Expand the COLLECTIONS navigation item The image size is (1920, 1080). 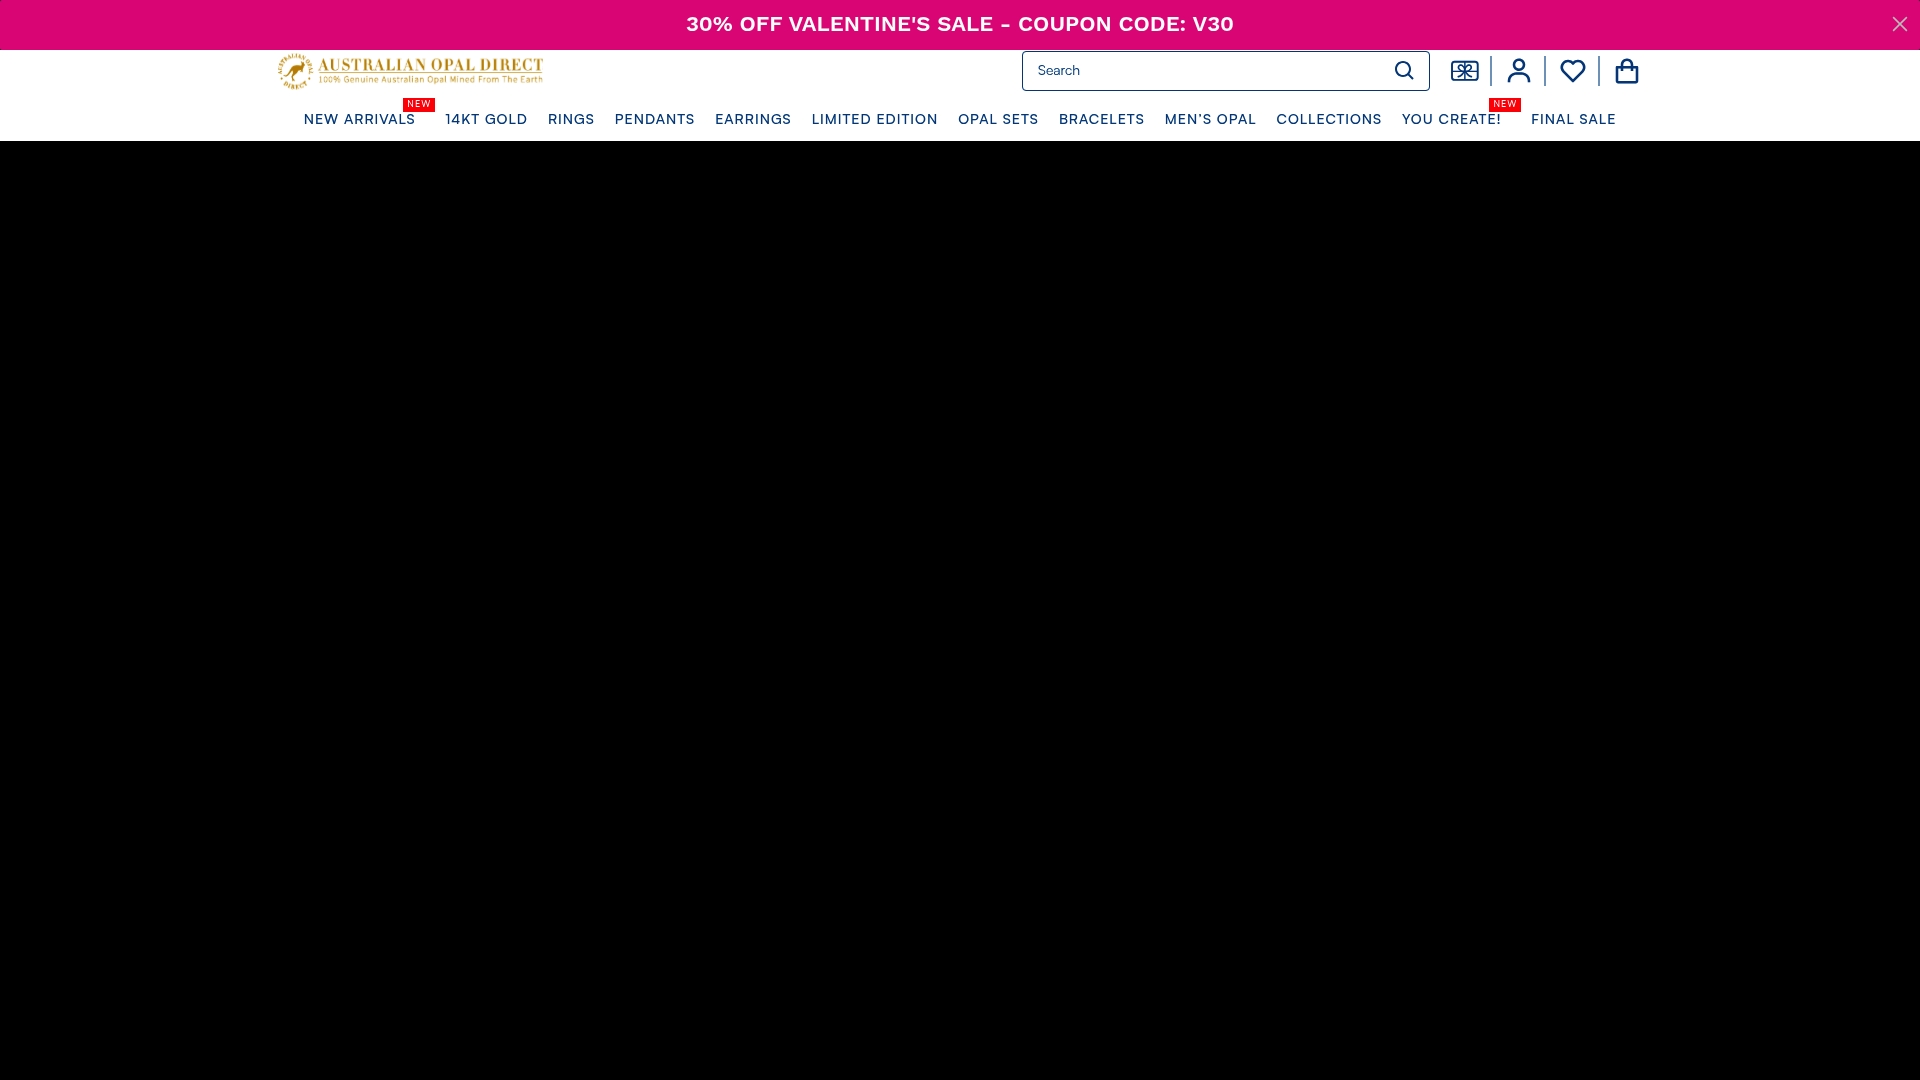coord(1328,119)
